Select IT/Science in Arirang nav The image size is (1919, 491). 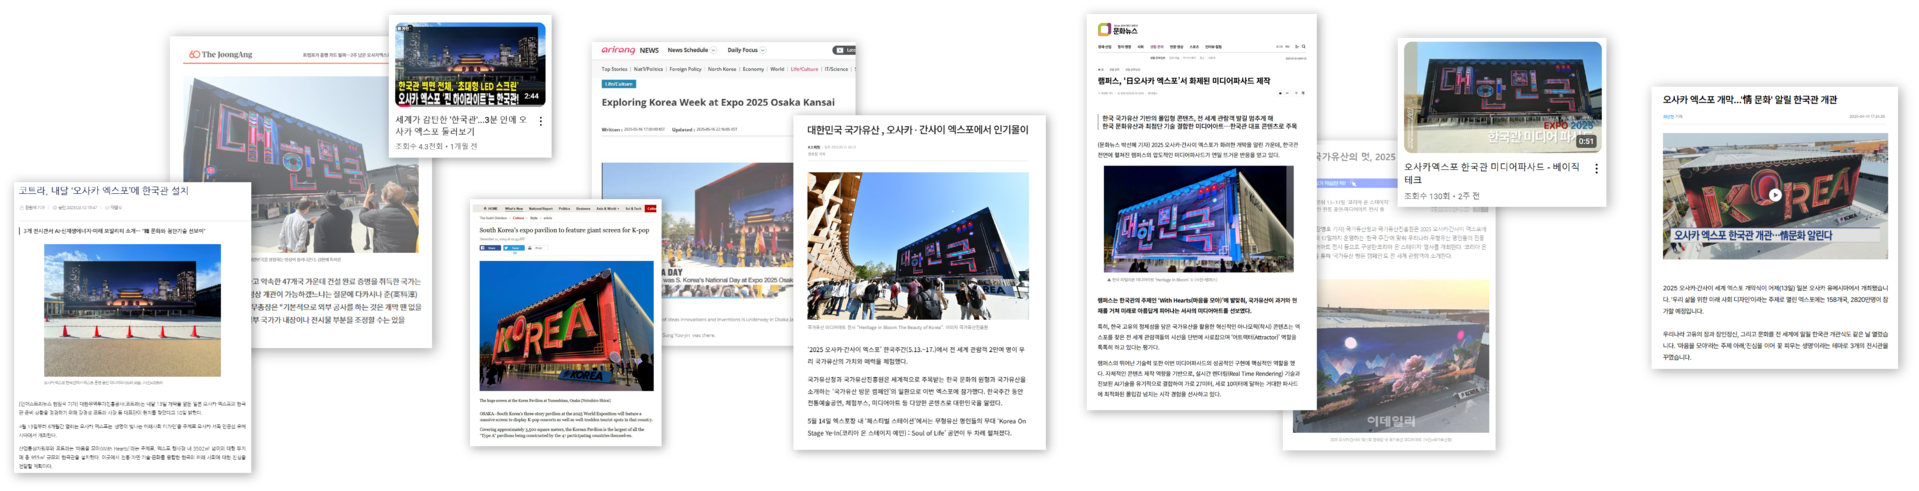[836, 69]
